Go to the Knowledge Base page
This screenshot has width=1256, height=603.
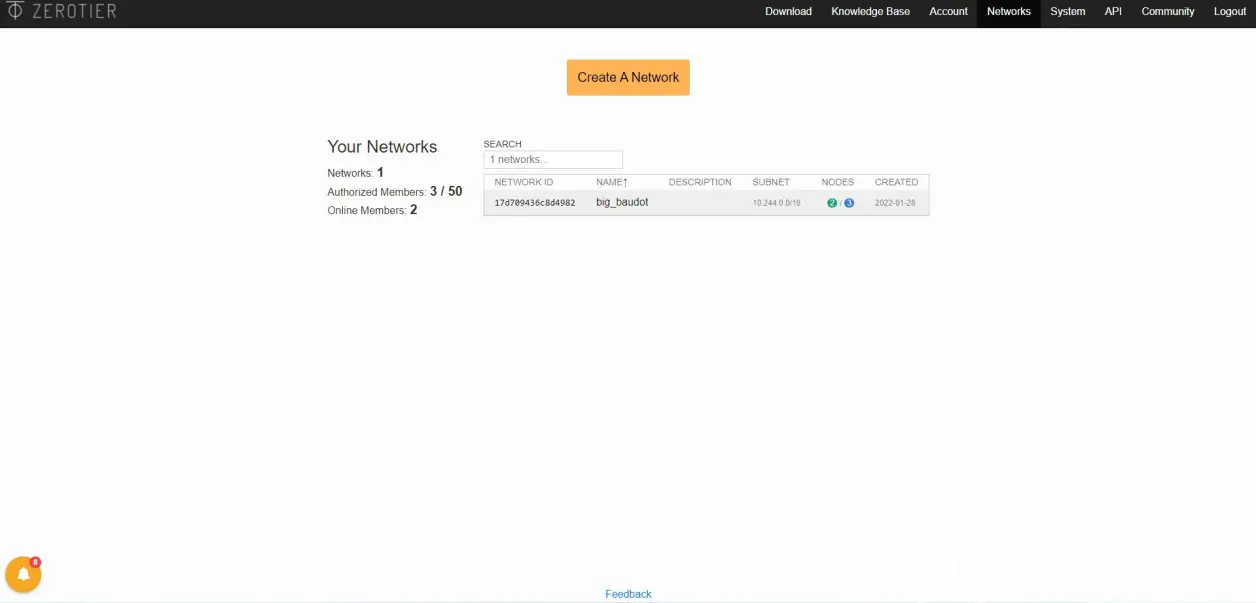tap(870, 12)
